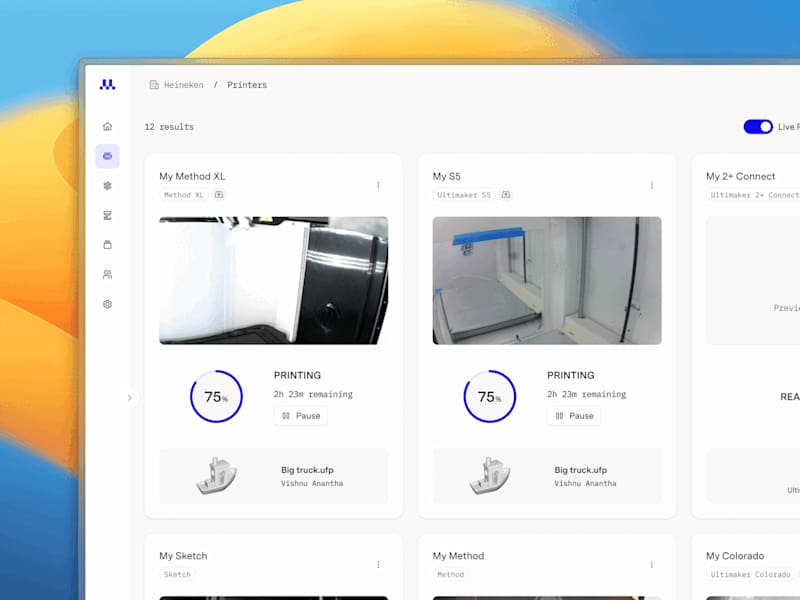800x600 pixels.
Task: Click the icon beside the Method XL tag
Action: click(x=219, y=194)
